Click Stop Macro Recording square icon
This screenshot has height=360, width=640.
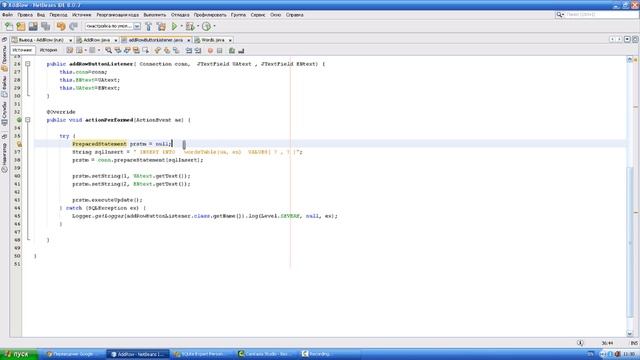220,51
